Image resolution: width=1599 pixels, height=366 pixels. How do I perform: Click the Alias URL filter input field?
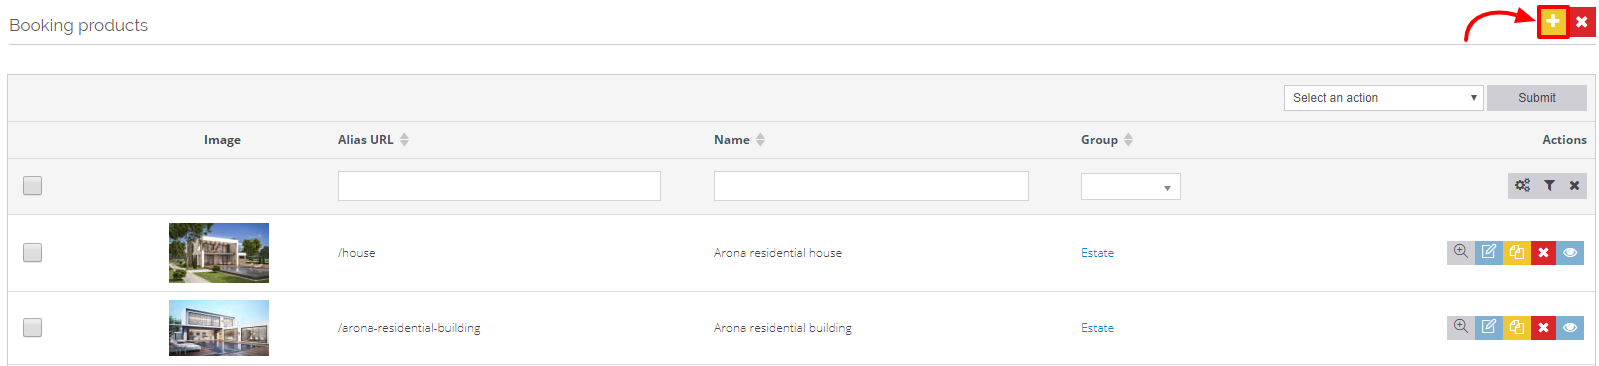click(499, 186)
